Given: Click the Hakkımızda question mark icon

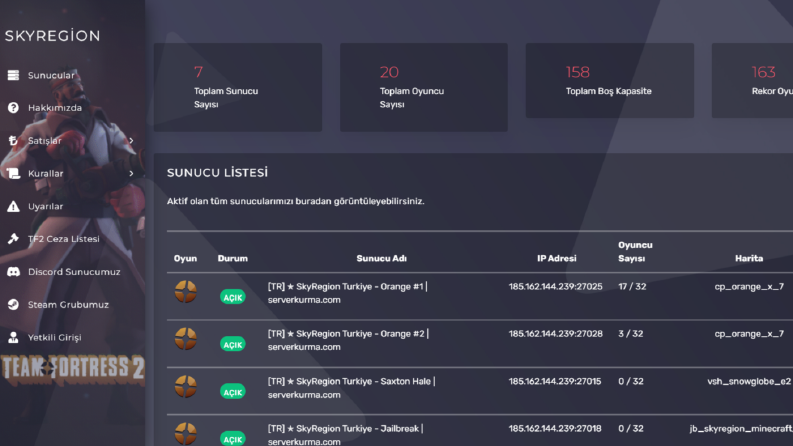Looking at the screenshot, I should (13, 108).
